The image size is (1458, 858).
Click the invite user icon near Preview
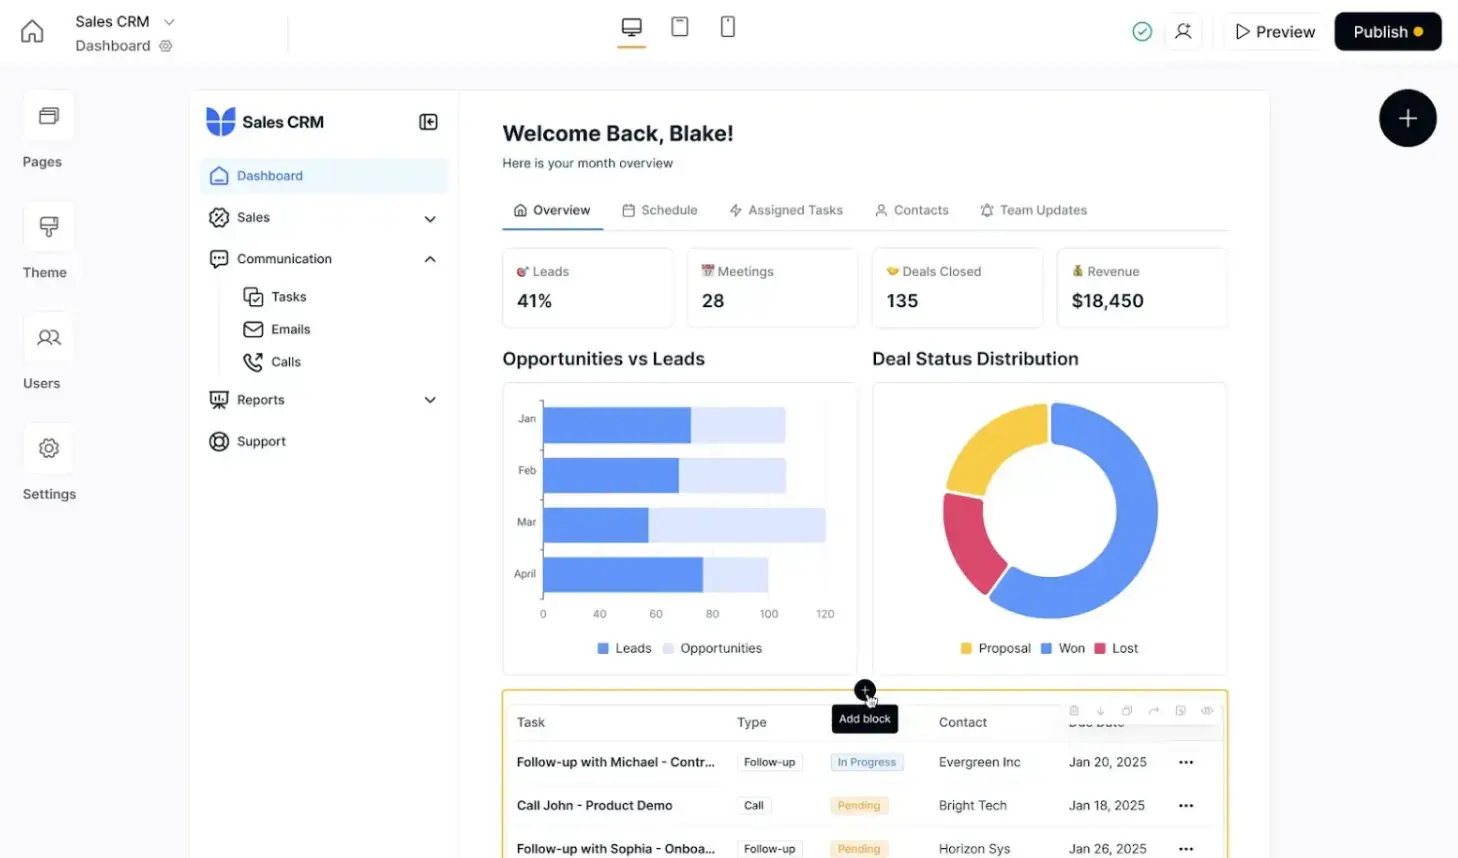tap(1183, 32)
